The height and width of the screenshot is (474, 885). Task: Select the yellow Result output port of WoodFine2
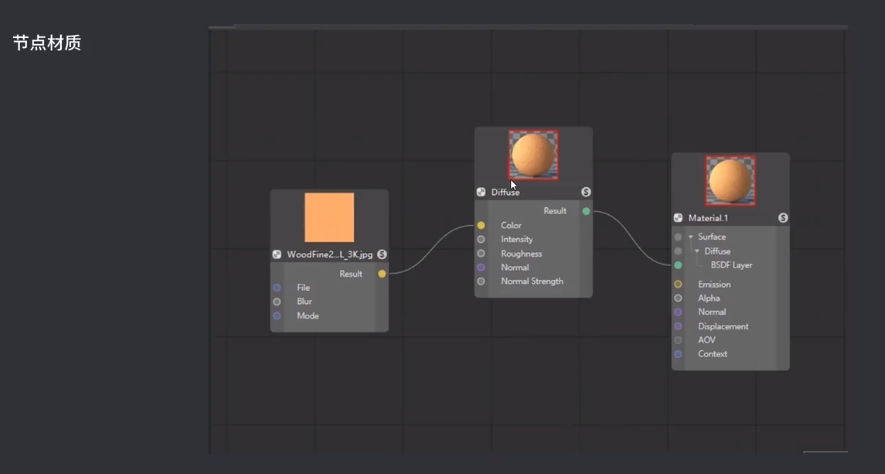(382, 274)
